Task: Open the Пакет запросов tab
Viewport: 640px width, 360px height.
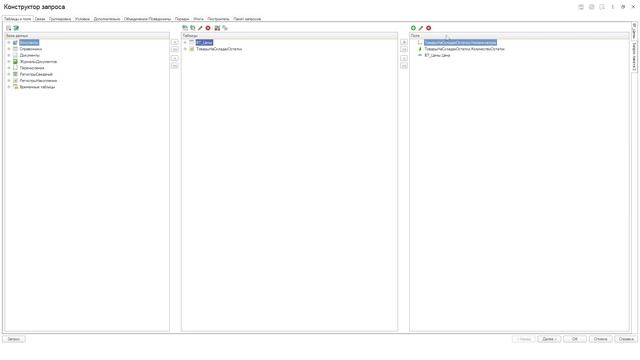Action: point(247,19)
